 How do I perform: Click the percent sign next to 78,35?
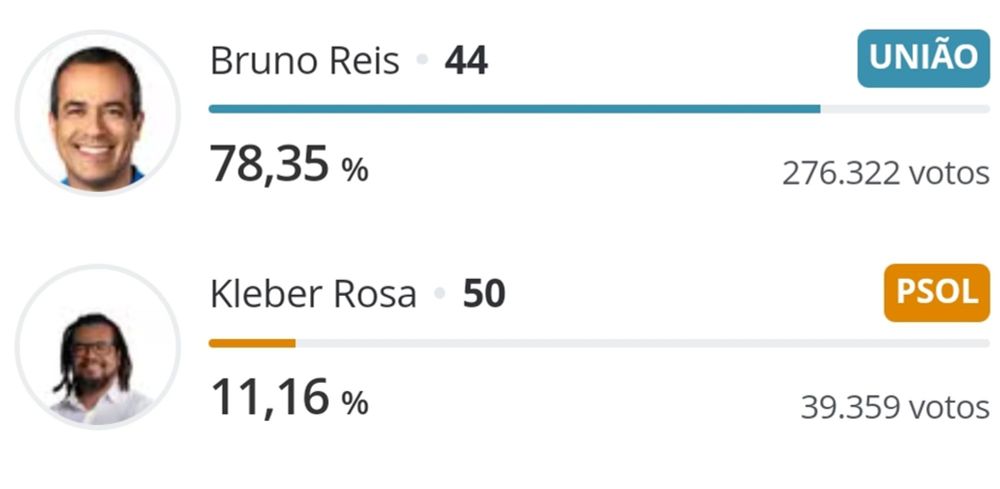pos(355,170)
